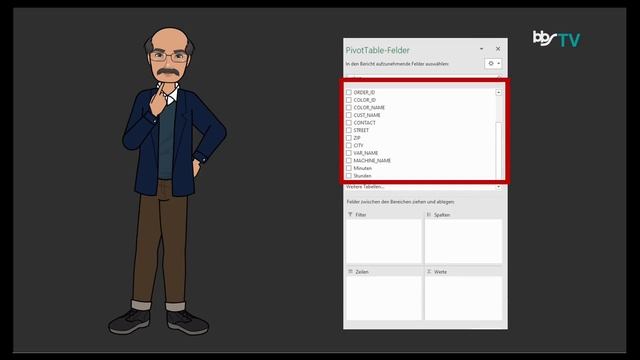The height and width of the screenshot is (360, 640).
Task: Check the COLOR_ID field checkbox
Action: point(349,100)
